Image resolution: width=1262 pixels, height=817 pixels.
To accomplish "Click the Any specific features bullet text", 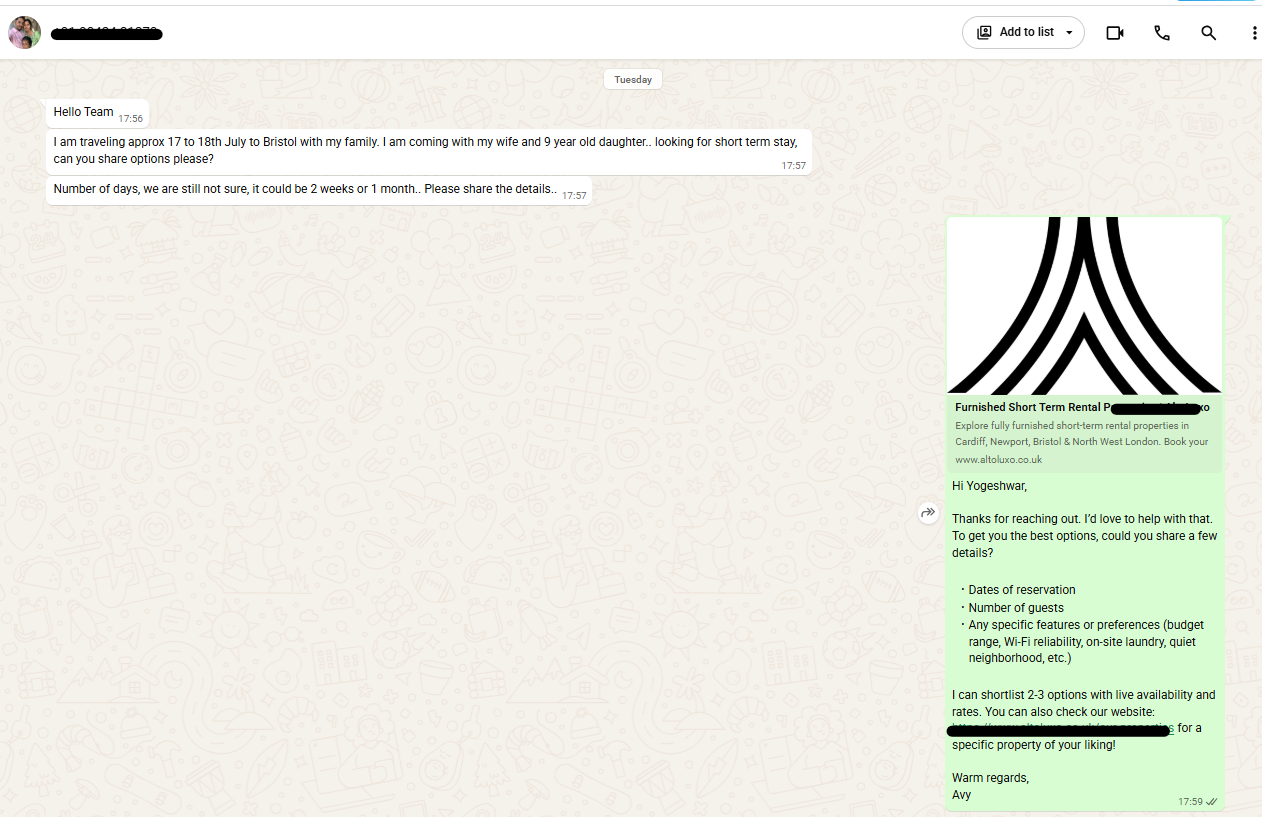I will tap(1086, 642).
